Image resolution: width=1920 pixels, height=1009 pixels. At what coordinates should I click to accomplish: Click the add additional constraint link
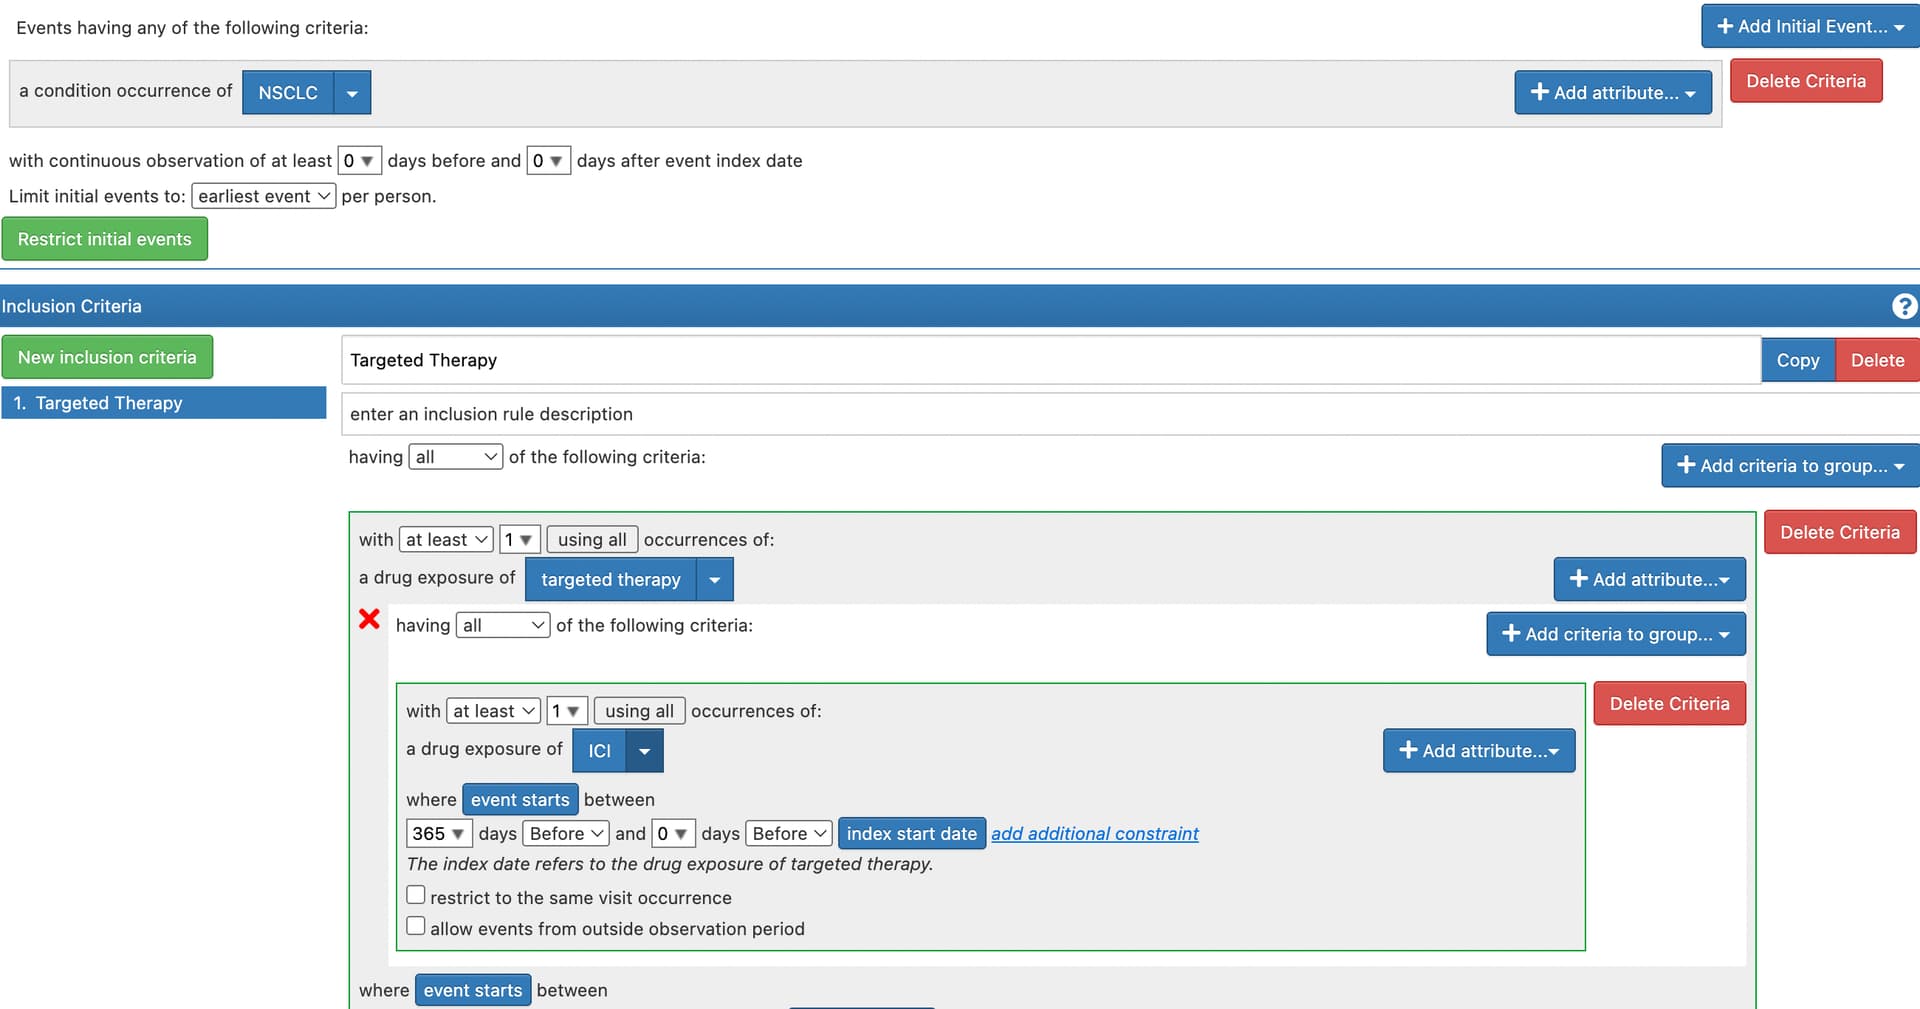point(1094,834)
